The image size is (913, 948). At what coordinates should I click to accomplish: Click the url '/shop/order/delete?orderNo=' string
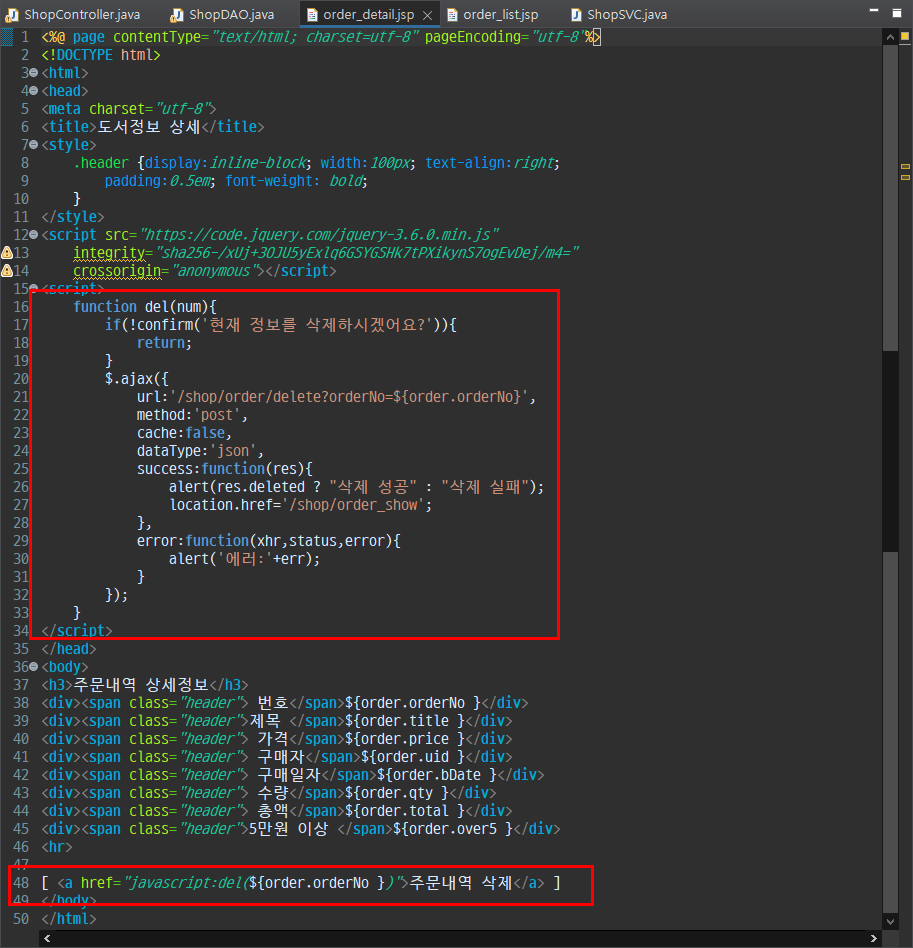[352, 397]
